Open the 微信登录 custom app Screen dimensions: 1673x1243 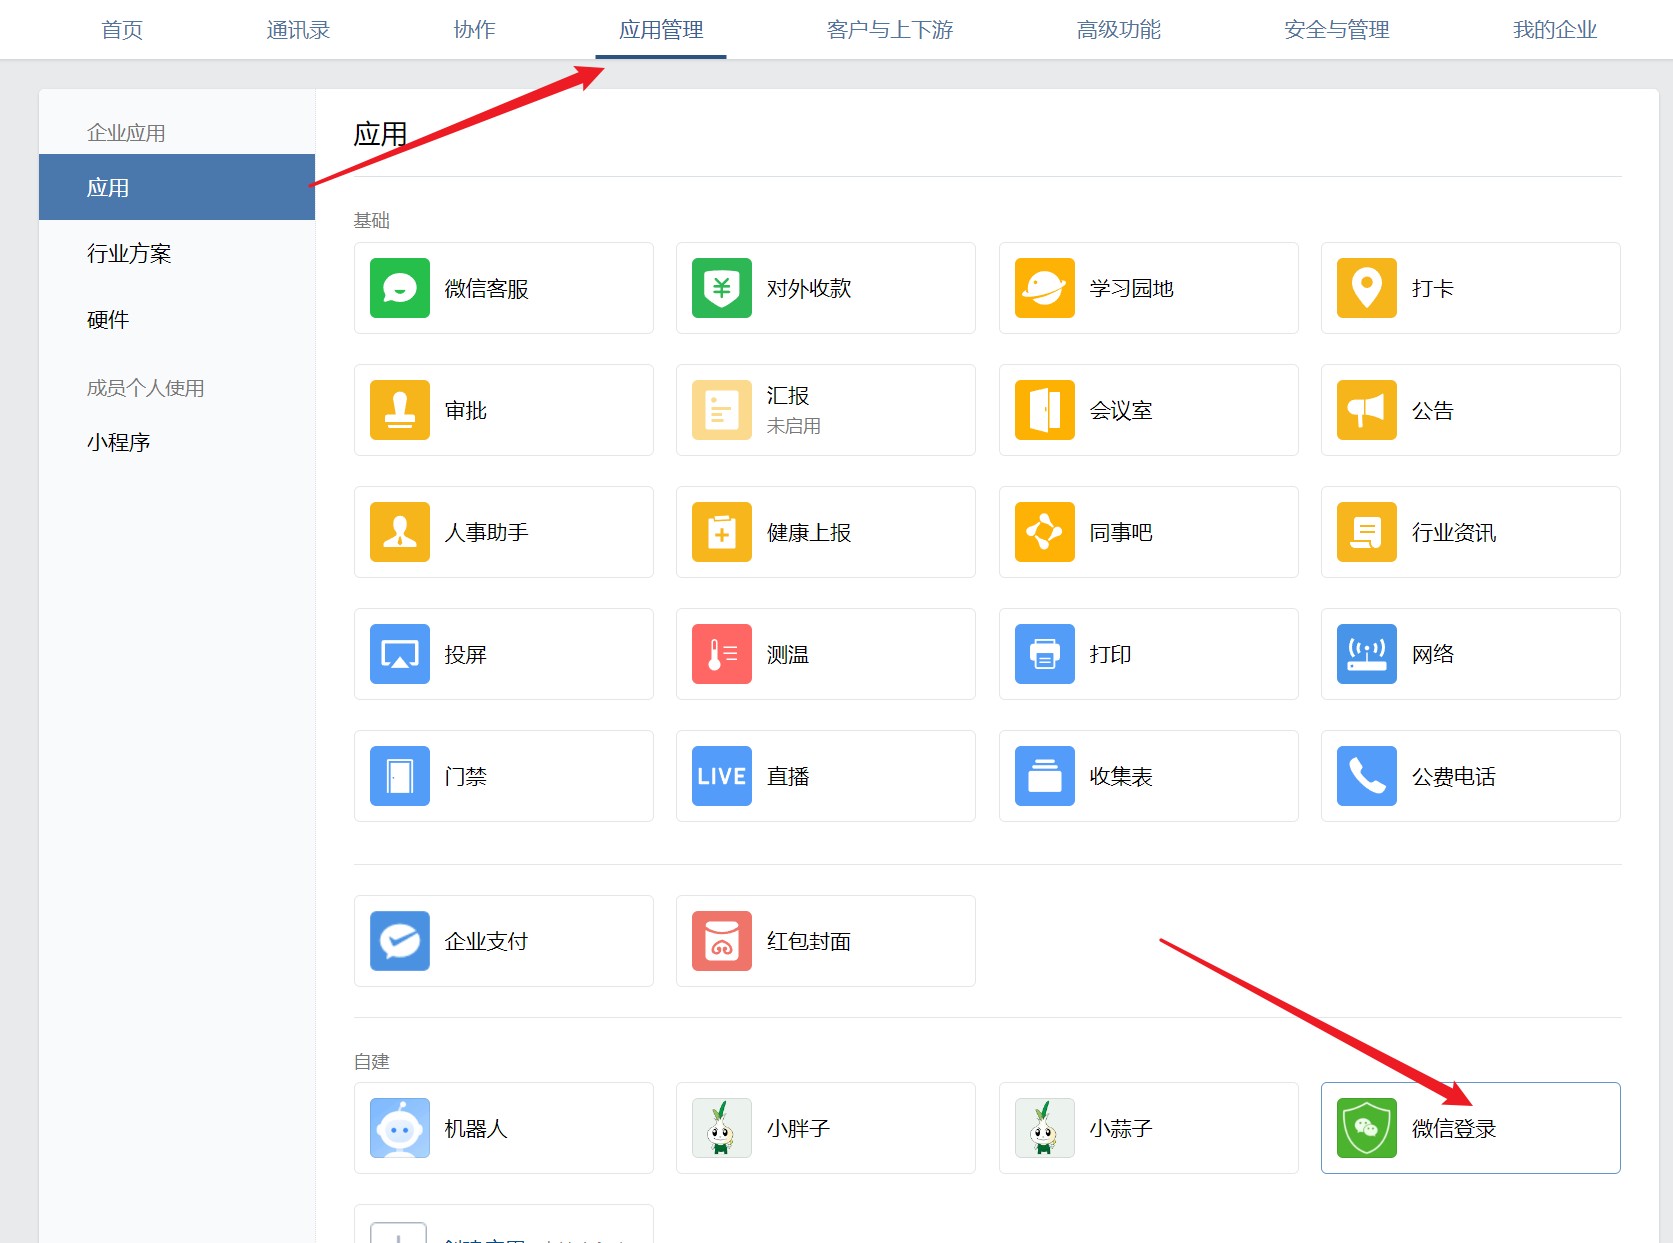click(x=1469, y=1128)
